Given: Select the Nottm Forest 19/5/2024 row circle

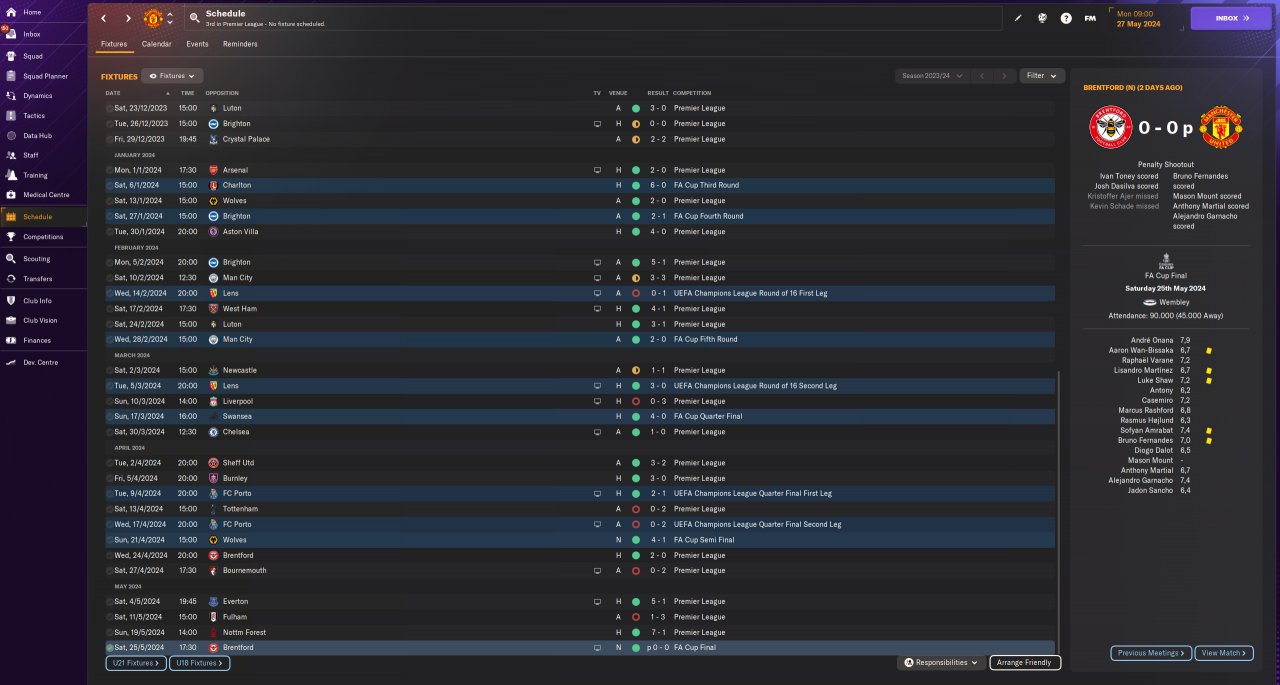Looking at the screenshot, I should click(110, 633).
